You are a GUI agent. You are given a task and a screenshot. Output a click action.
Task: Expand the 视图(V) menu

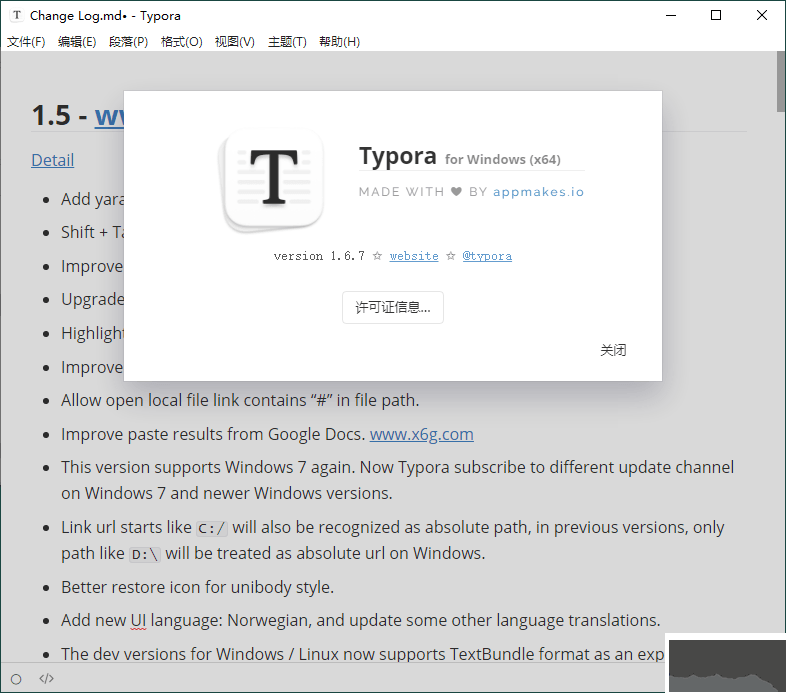pyautogui.click(x=234, y=42)
